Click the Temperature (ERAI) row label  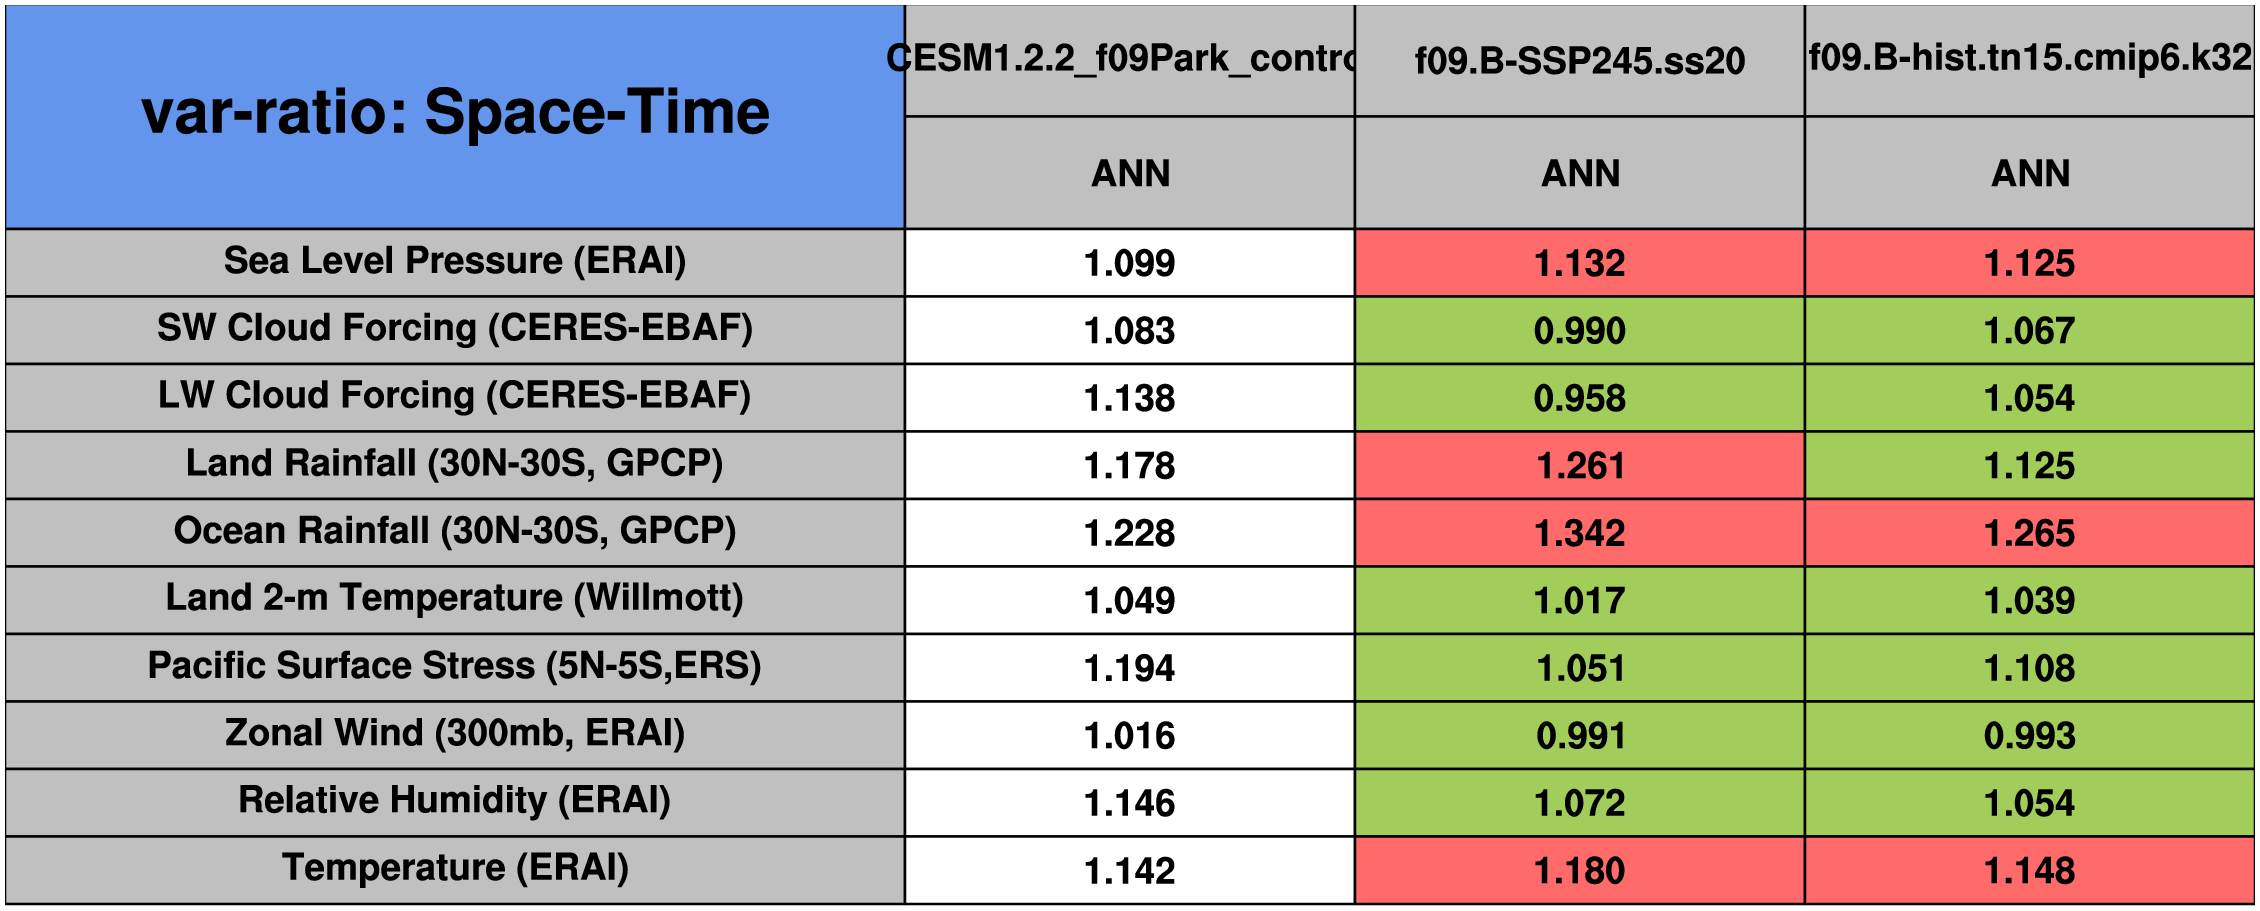click(x=455, y=868)
